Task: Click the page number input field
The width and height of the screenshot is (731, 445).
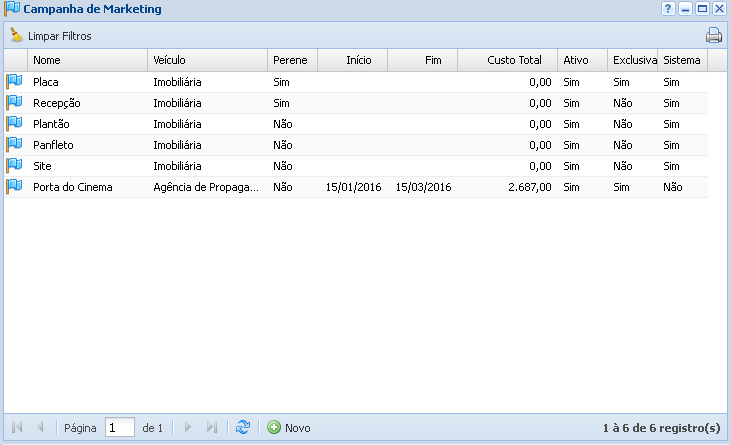Action: pyautogui.click(x=119, y=427)
